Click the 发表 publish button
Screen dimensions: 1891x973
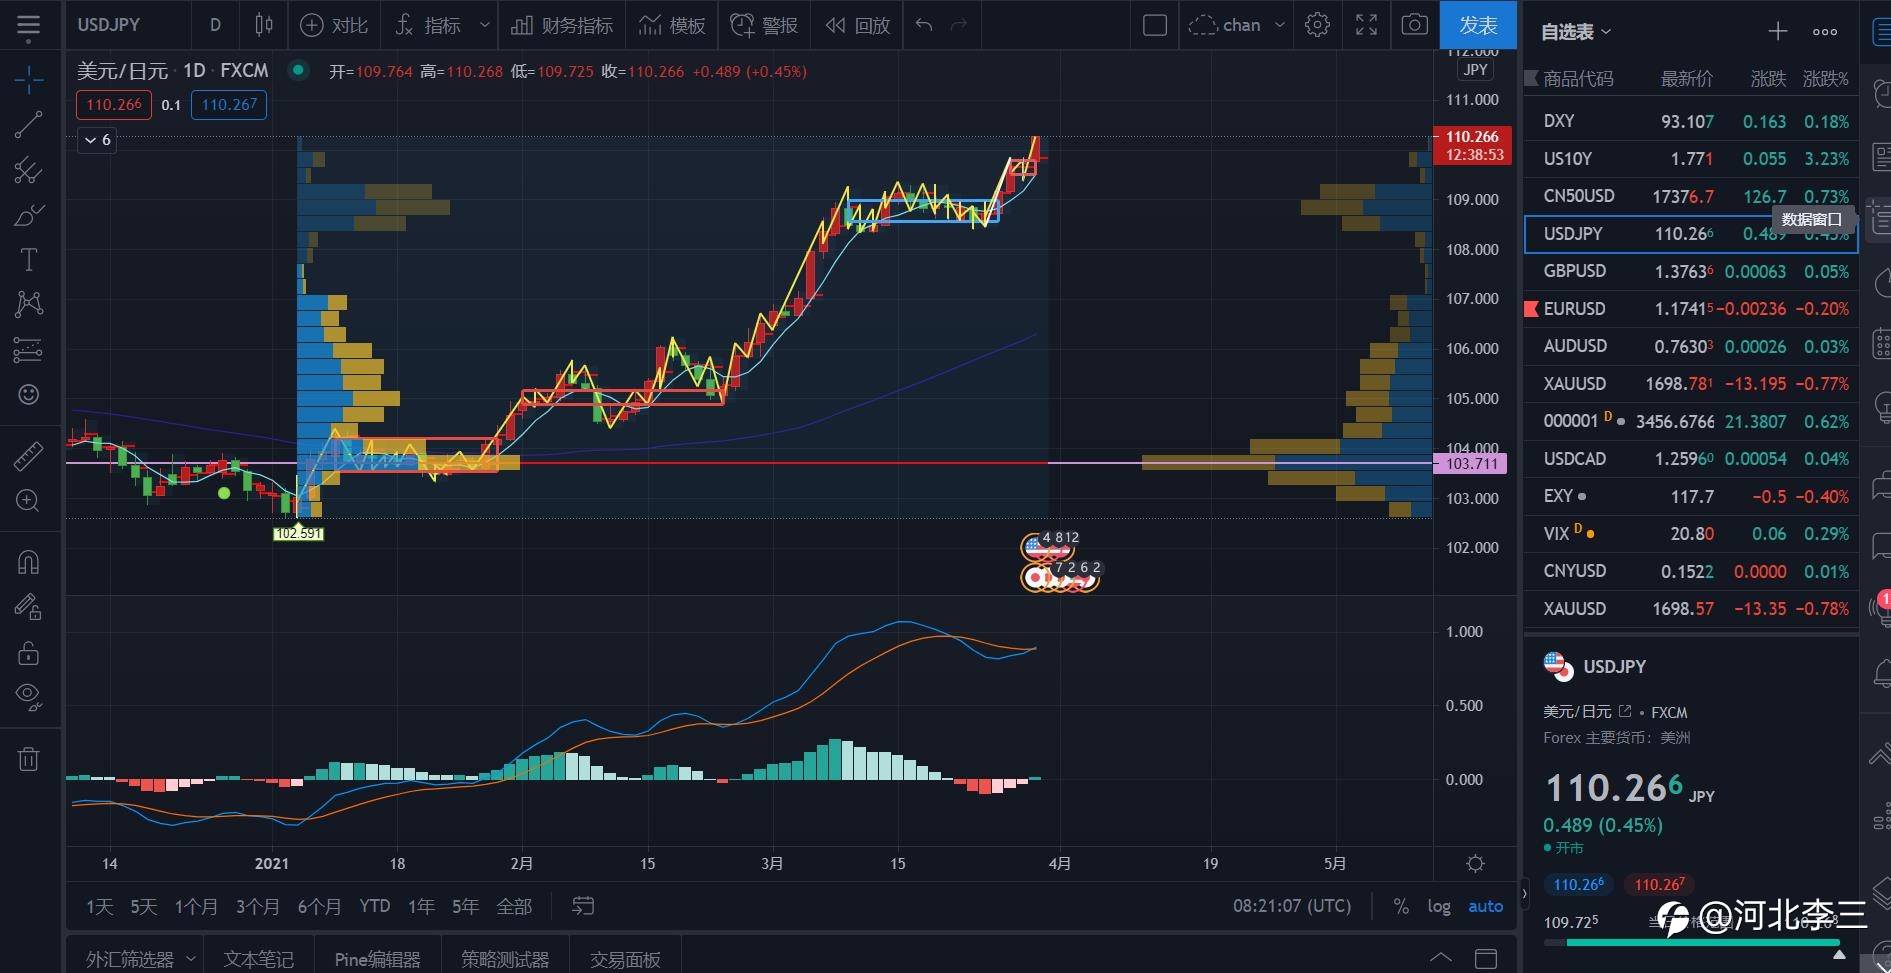coord(1478,25)
